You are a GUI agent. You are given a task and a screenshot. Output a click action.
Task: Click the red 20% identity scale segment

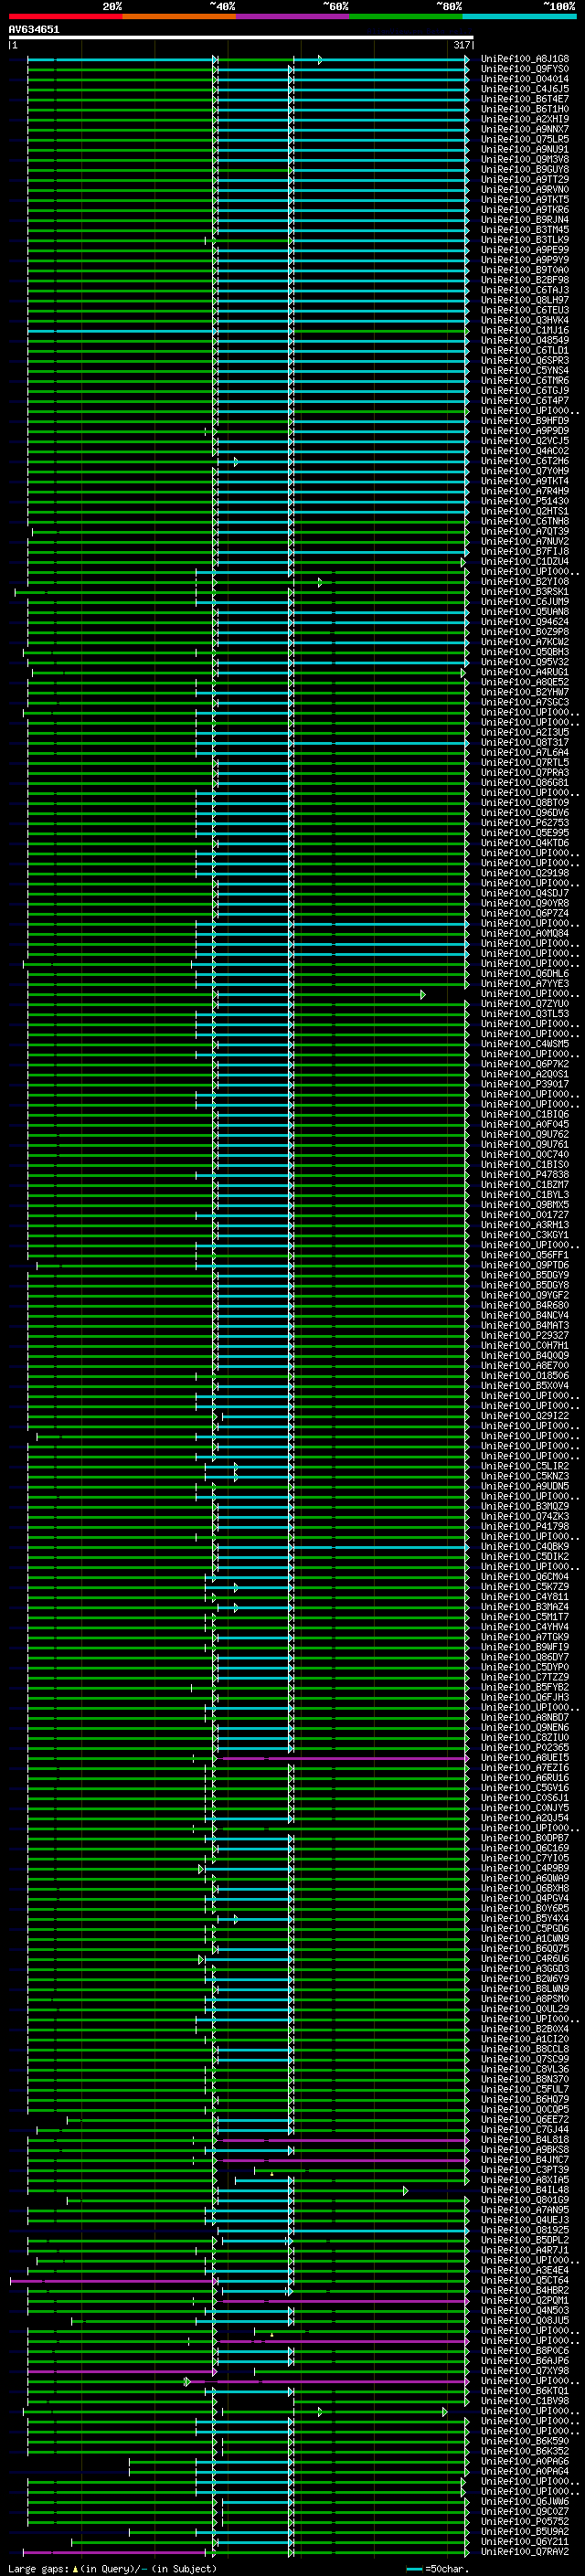(65, 17)
